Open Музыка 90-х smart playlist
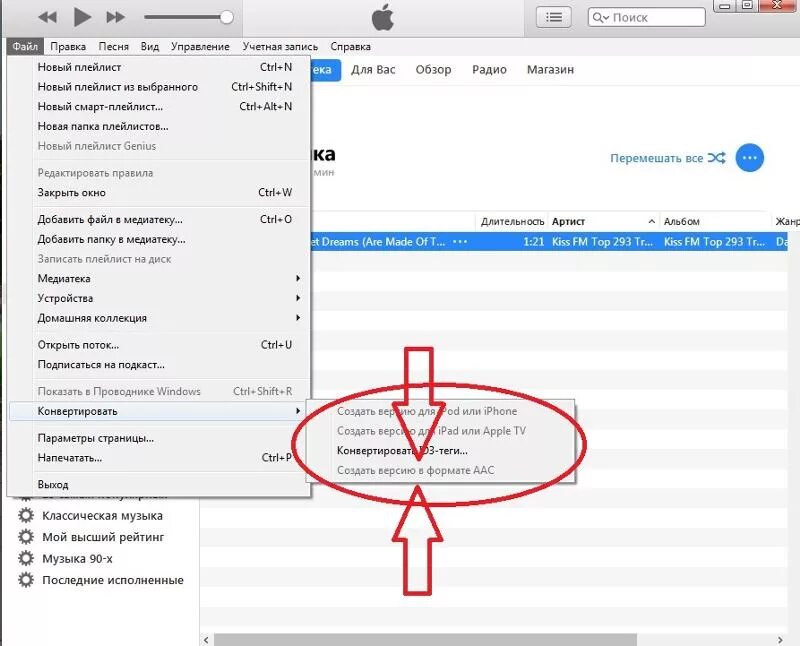The height and width of the screenshot is (646, 800). tap(77, 559)
